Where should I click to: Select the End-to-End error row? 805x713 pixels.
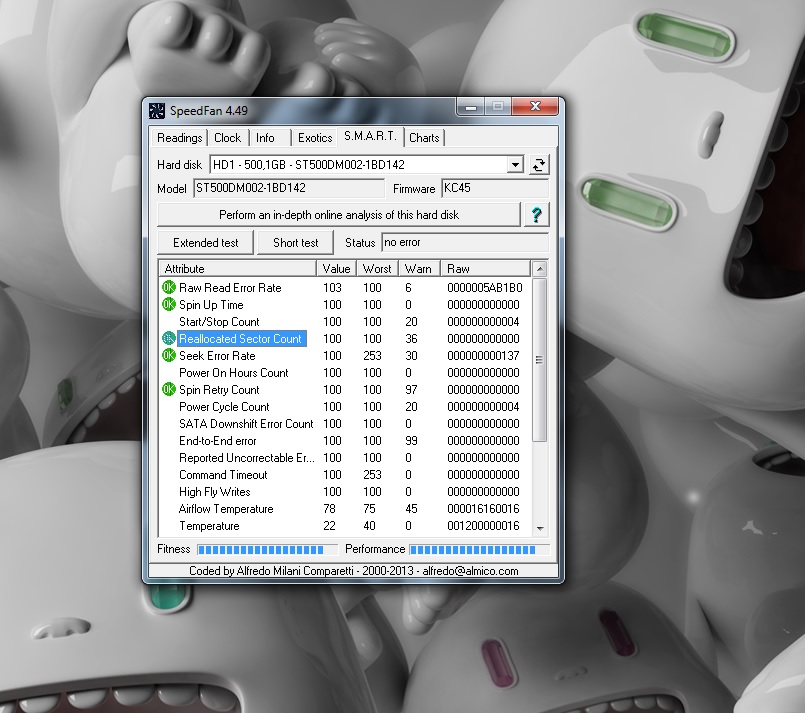click(x=344, y=440)
